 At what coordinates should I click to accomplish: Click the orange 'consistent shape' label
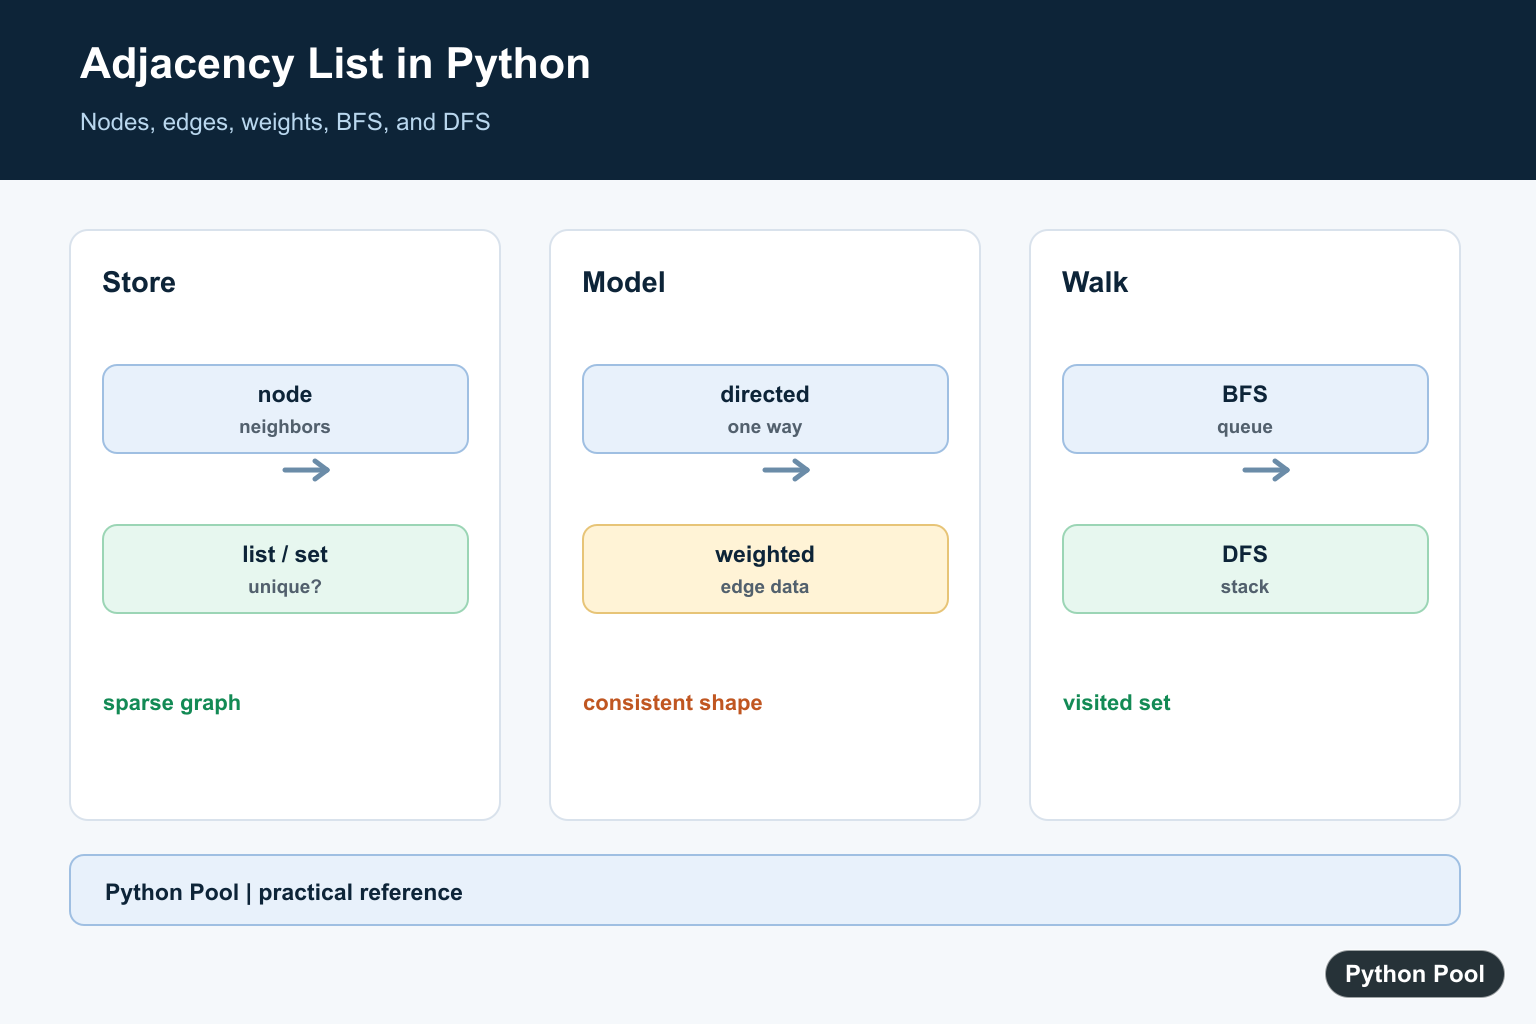673,703
